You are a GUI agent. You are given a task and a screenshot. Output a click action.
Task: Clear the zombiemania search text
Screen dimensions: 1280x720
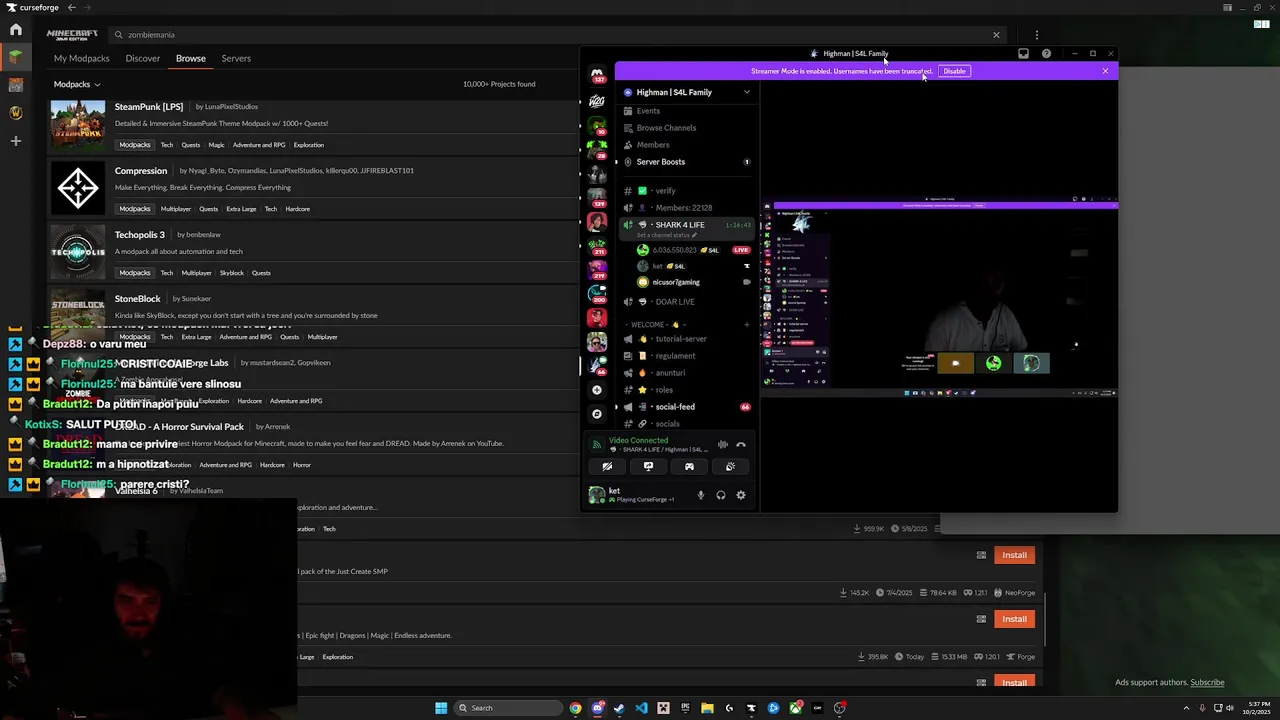point(996,35)
